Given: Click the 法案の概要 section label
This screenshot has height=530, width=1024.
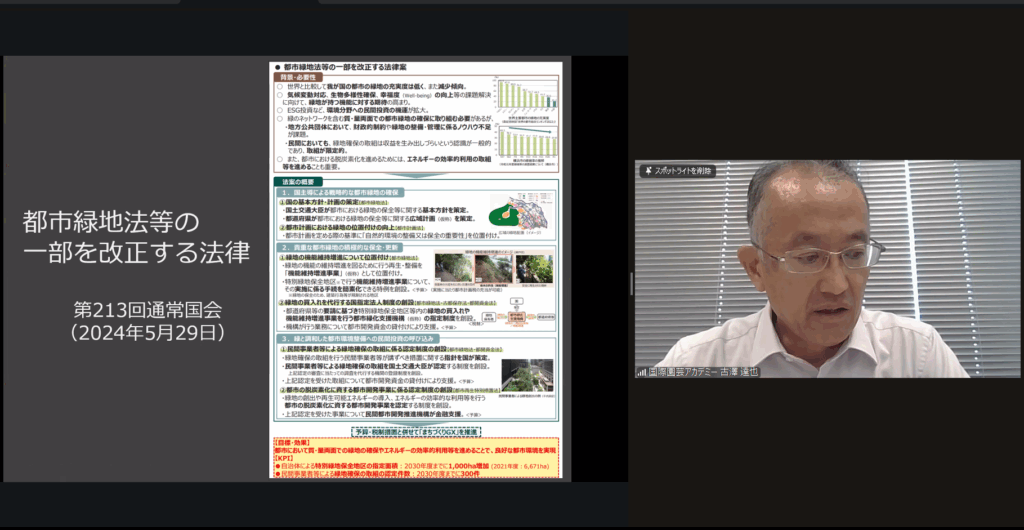Looking at the screenshot, I should click(x=297, y=181).
